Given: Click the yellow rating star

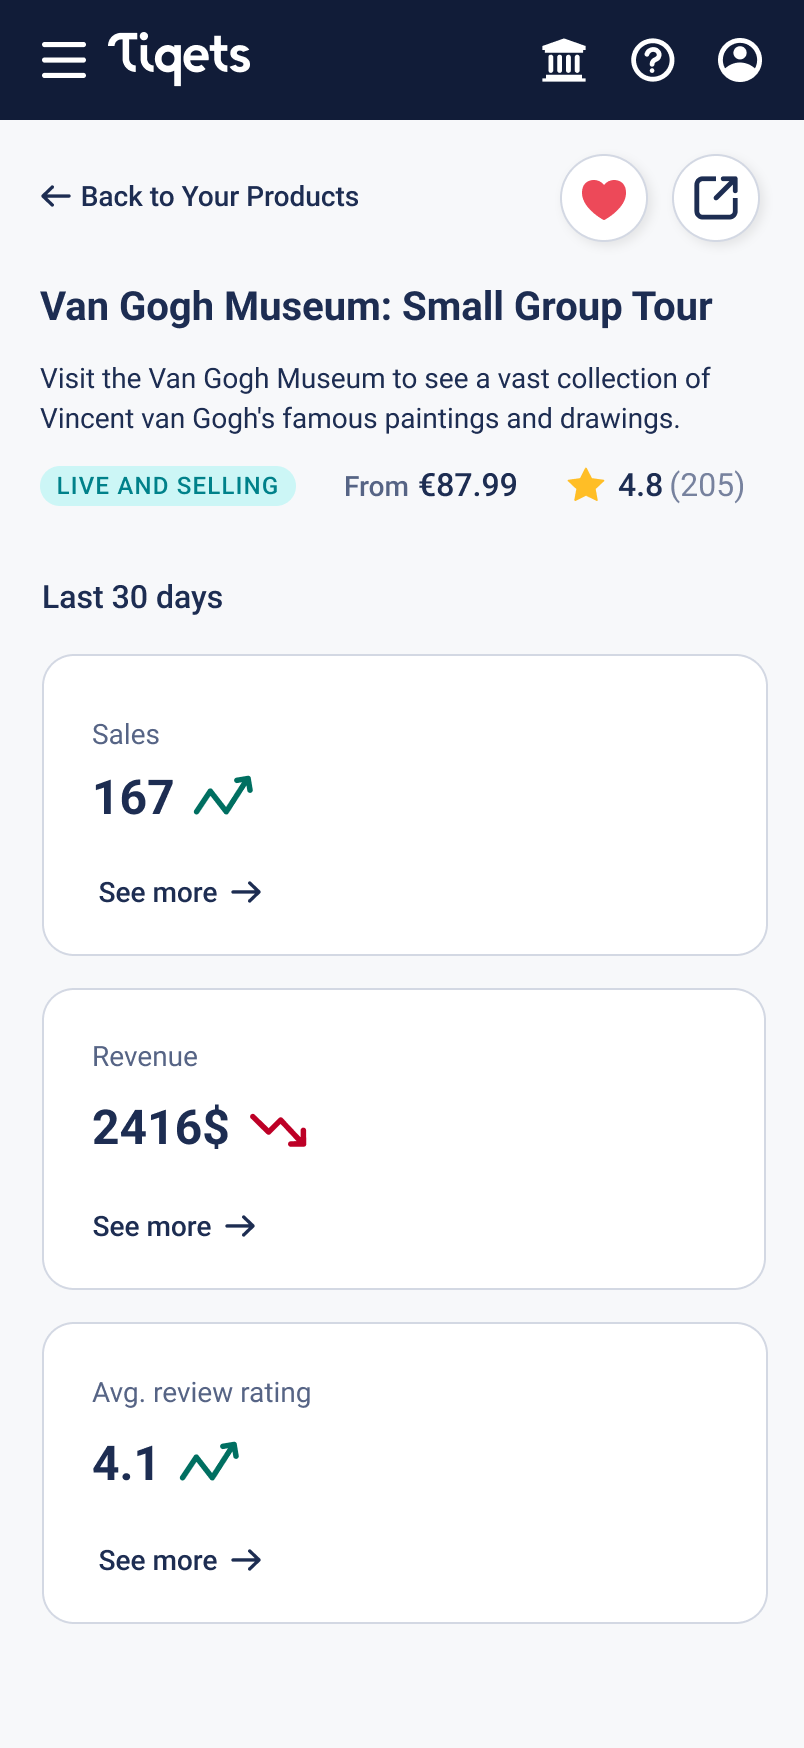Looking at the screenshot, I should [x=586, y=486].
